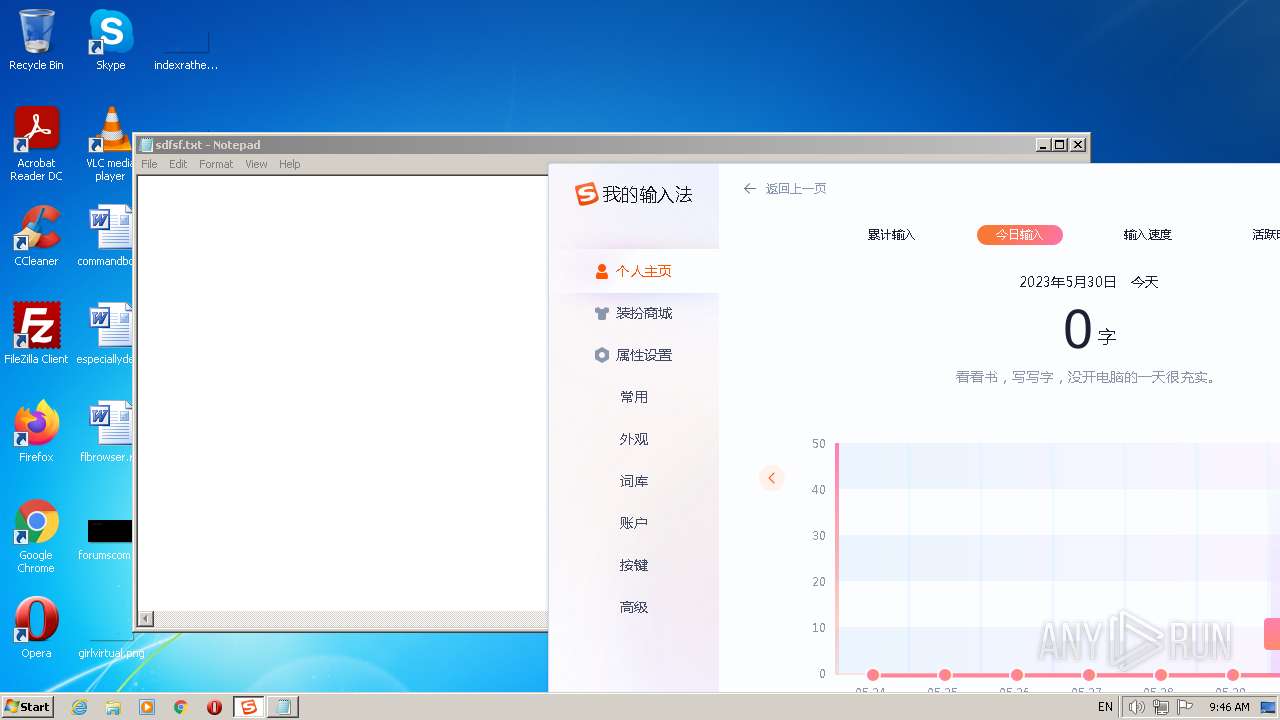Image resolution: width=1280 pixels, height=720 pixels.
Task: Go to the 账户 settings section
Action: tap(634, 523)
